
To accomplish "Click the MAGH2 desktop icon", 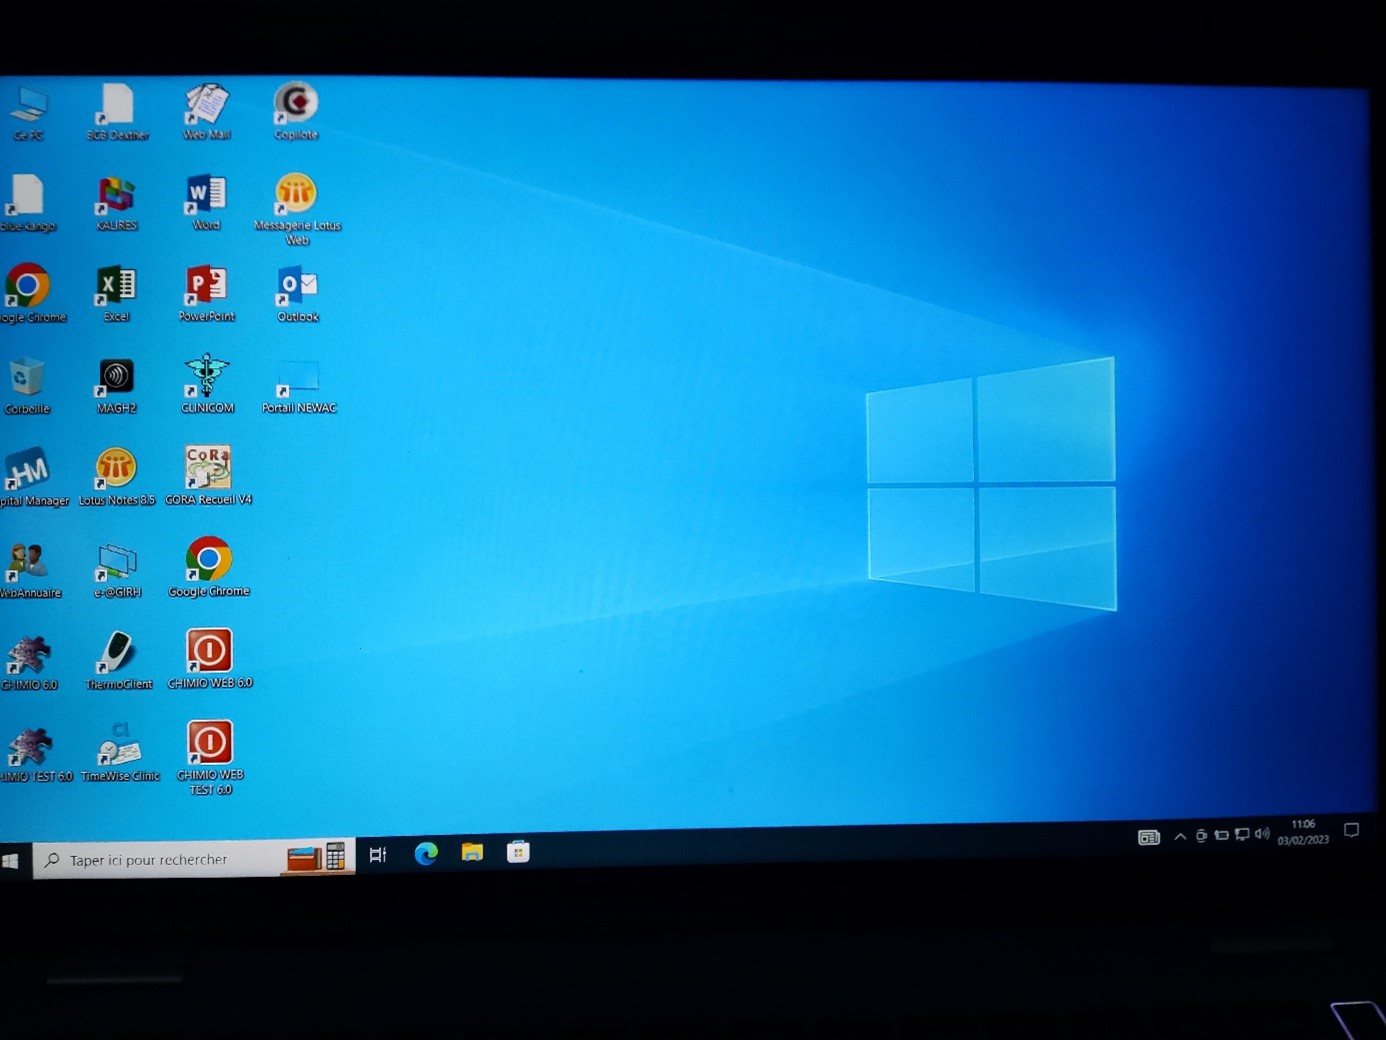I will 116,378.
